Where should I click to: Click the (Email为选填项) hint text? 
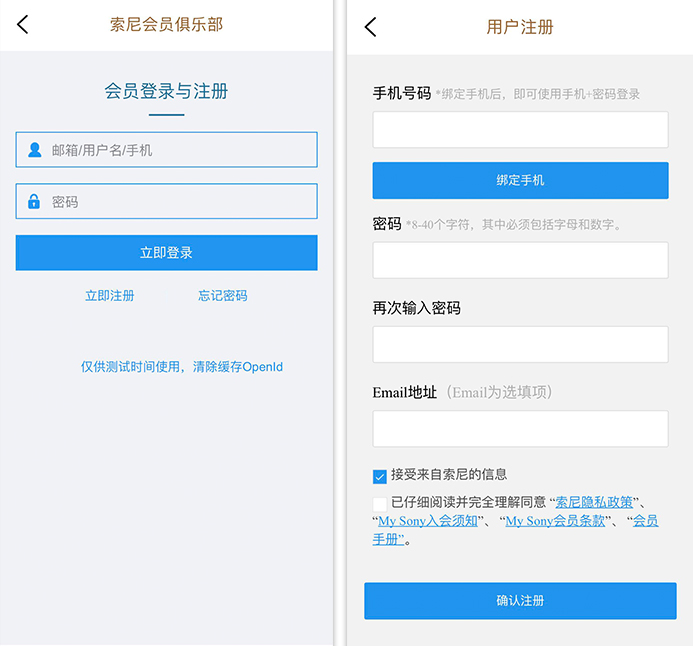click(499, 392)
